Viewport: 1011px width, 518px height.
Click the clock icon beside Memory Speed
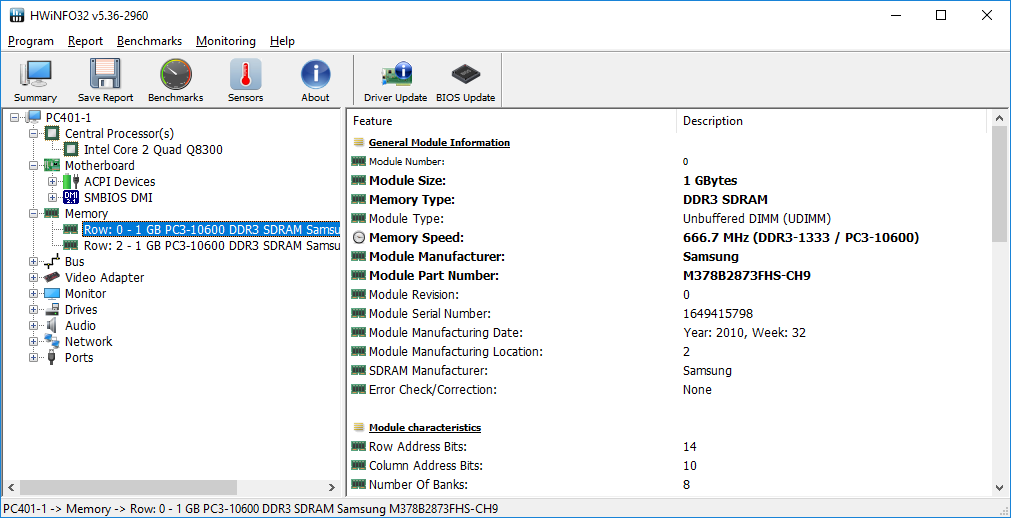point(358,237)
